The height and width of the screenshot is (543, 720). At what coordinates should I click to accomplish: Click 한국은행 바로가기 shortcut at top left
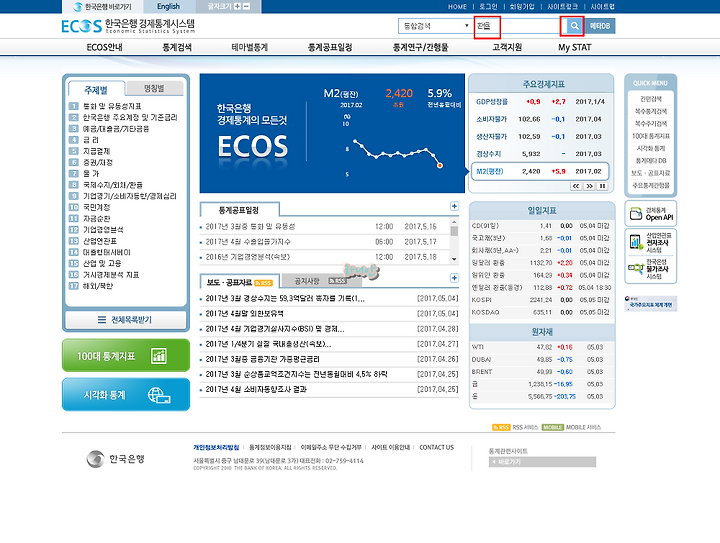(102, 7)
